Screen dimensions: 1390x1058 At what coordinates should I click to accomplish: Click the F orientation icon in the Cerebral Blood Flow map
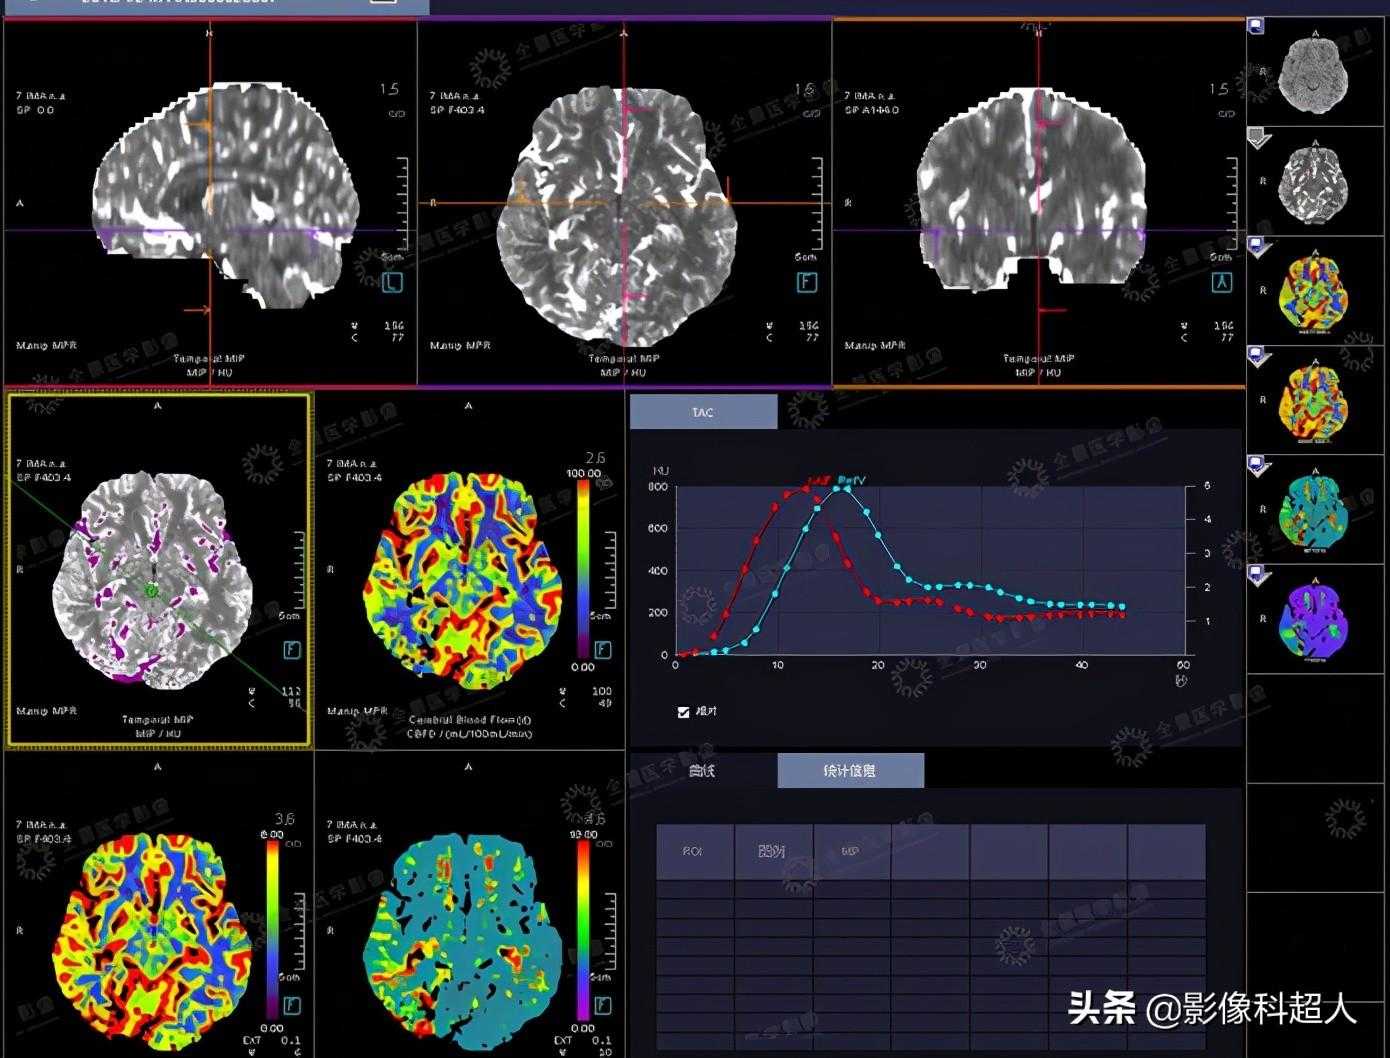(603, 650)
